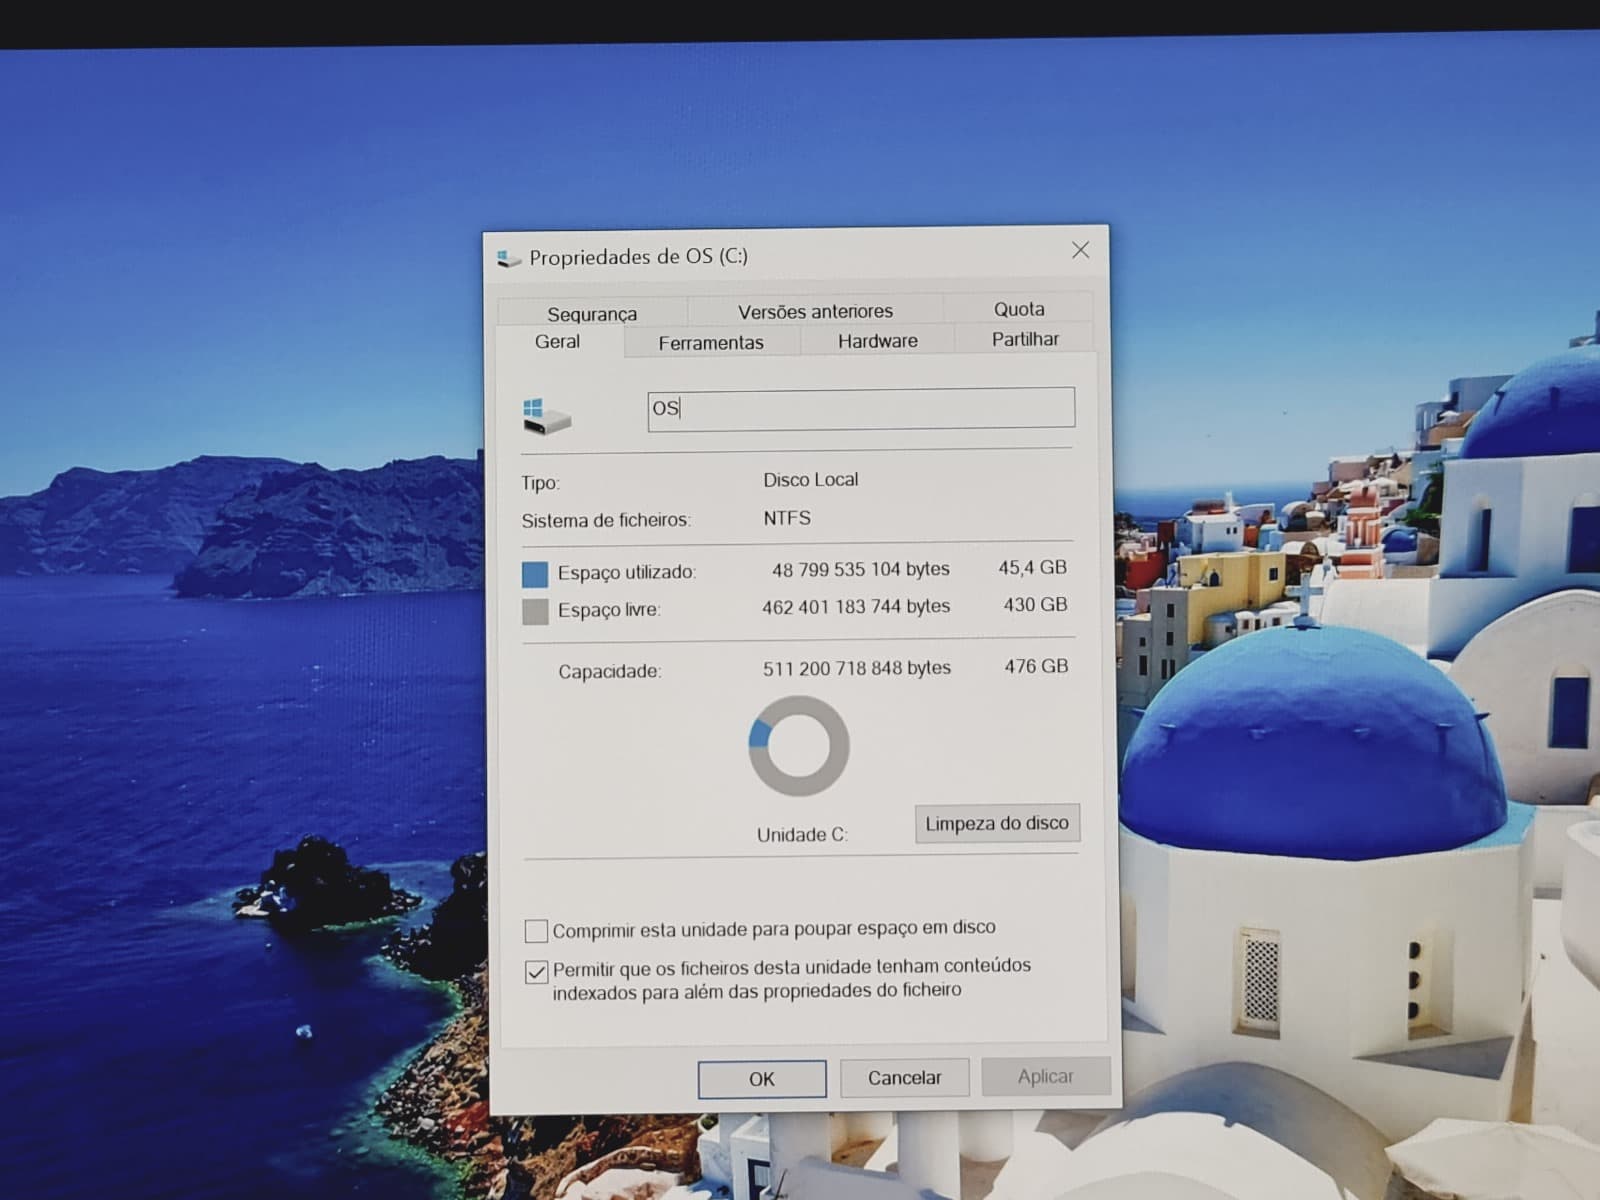1600x1200 pixels.
Task: Click the '48 799 535 104 bytes' value
Action: coord(860,569)
